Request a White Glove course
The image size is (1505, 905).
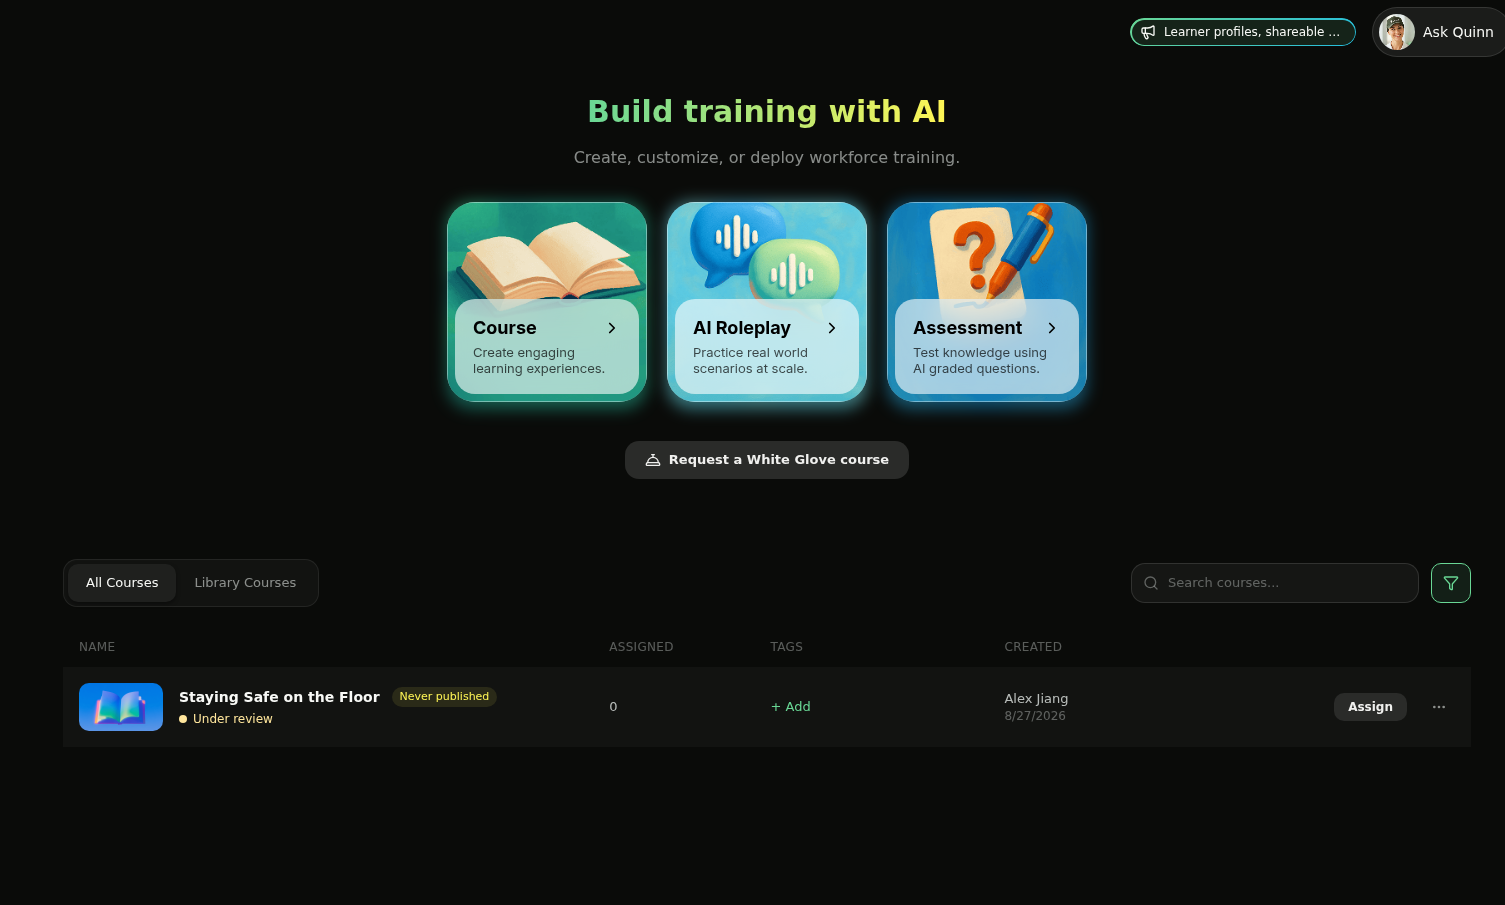tap(767, 460)
